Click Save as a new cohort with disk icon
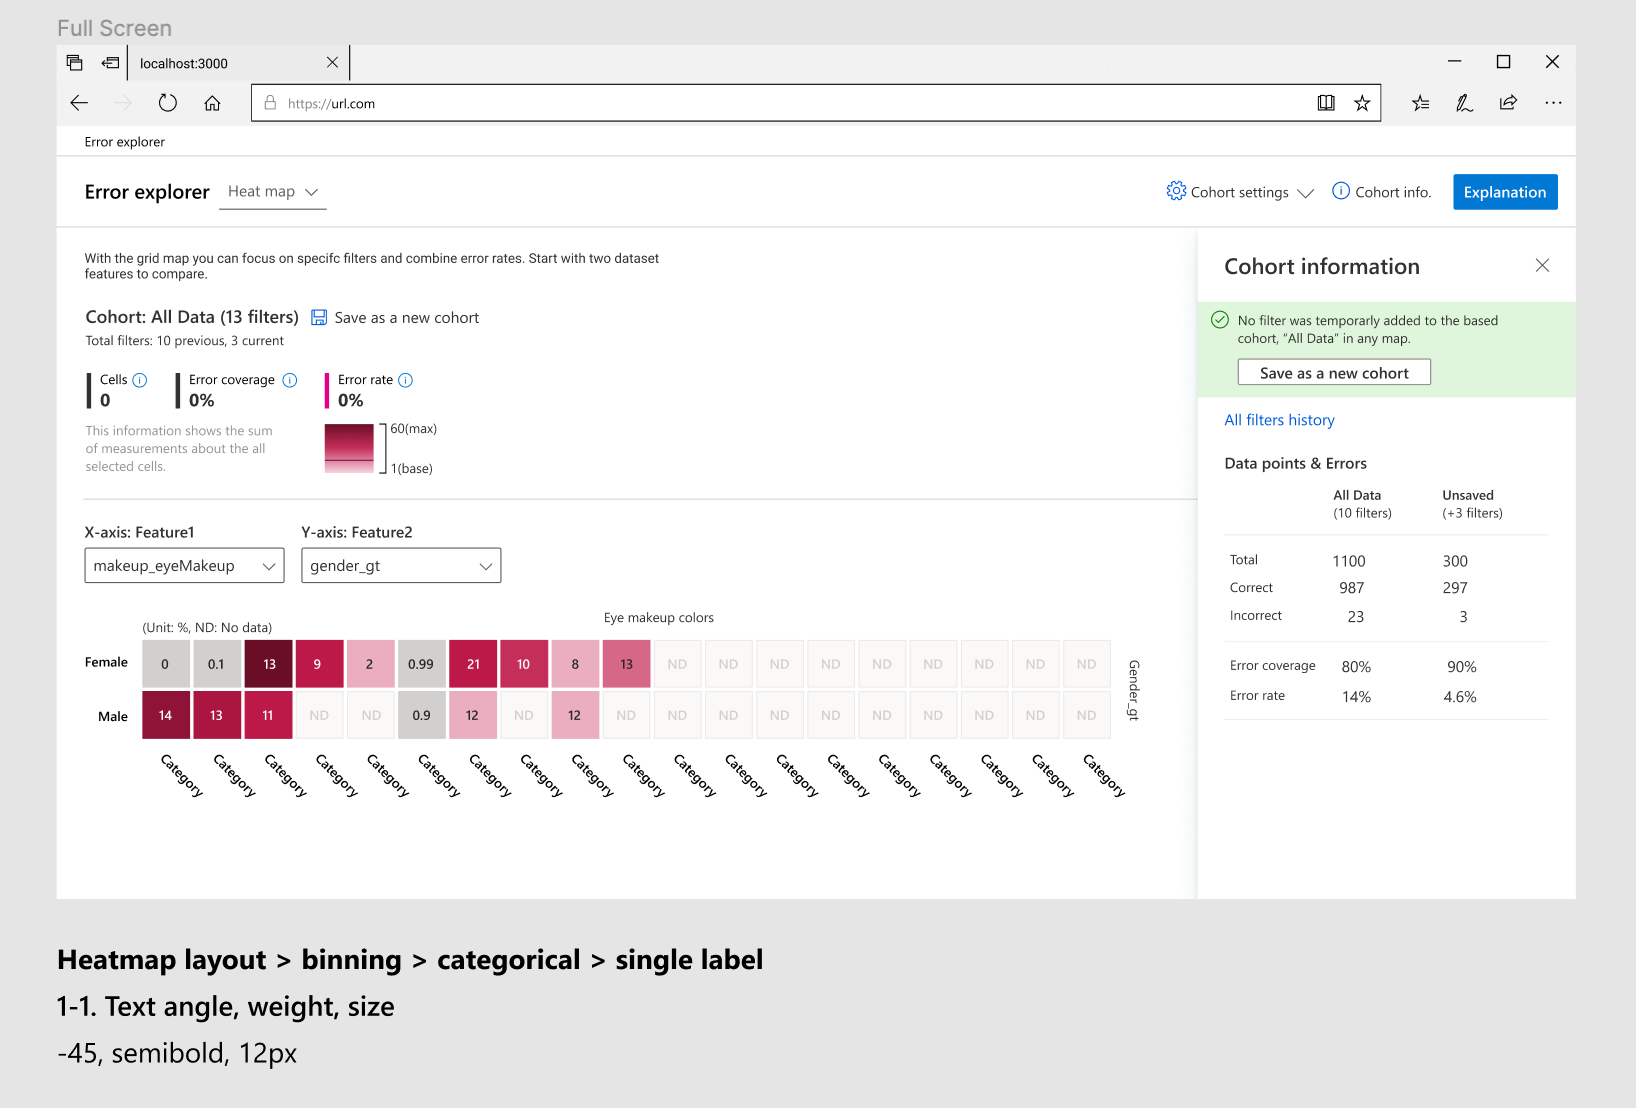The image size is (1636, 1108). (395, 318)
